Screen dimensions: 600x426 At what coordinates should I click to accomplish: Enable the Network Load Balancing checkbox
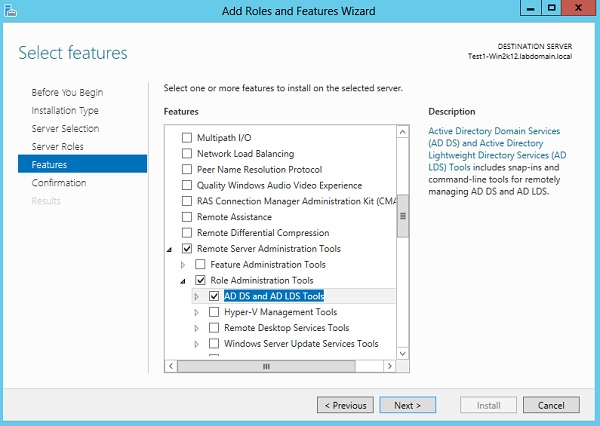click(x=186, y=154)
